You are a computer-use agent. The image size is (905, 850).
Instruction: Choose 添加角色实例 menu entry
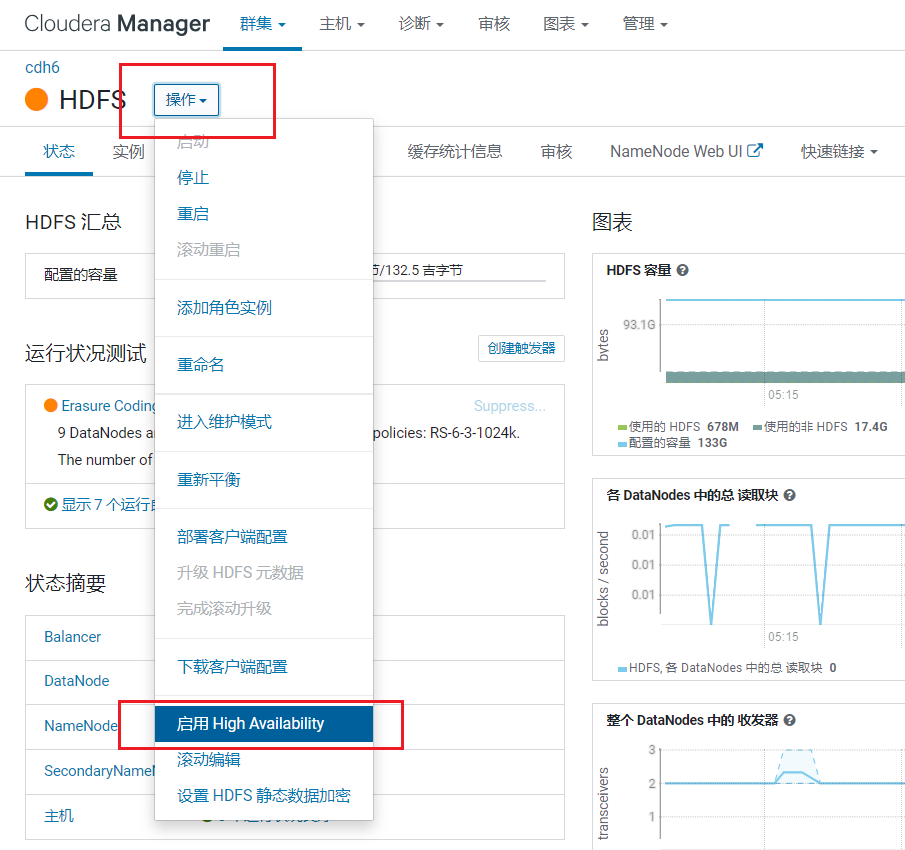pyautogui.click(x=264, y=308)
